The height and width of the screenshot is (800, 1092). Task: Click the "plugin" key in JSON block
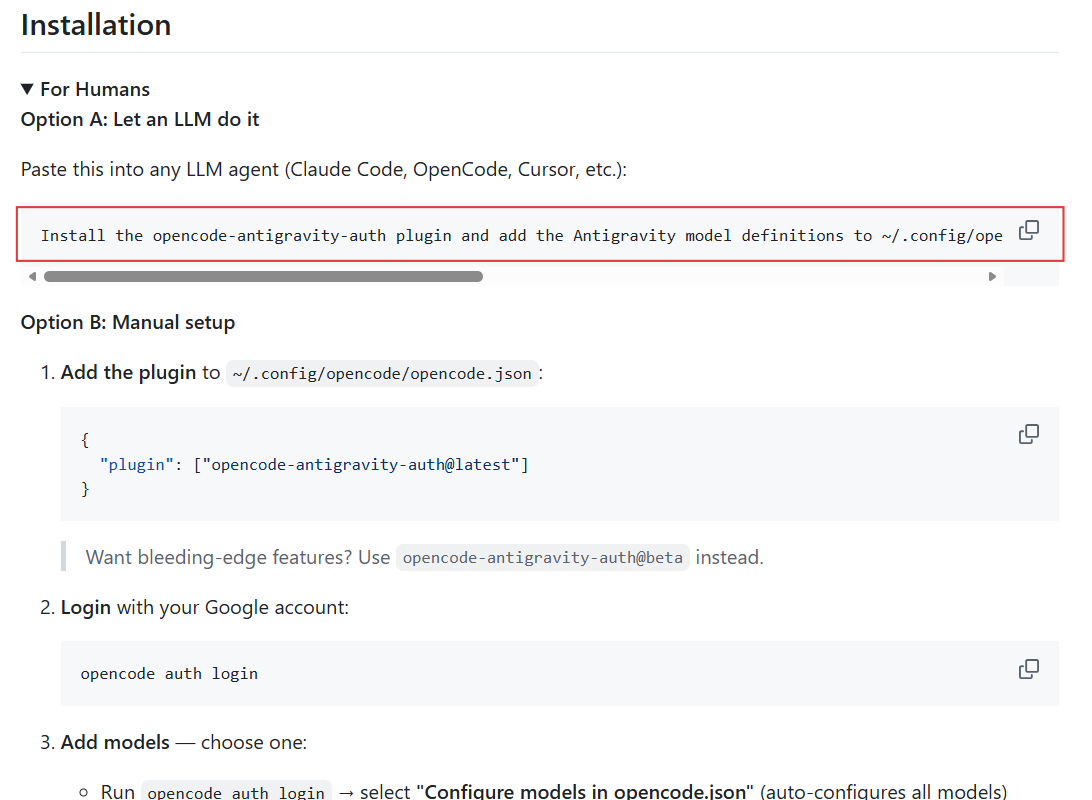pyautogui.click(x=136, y=464)
